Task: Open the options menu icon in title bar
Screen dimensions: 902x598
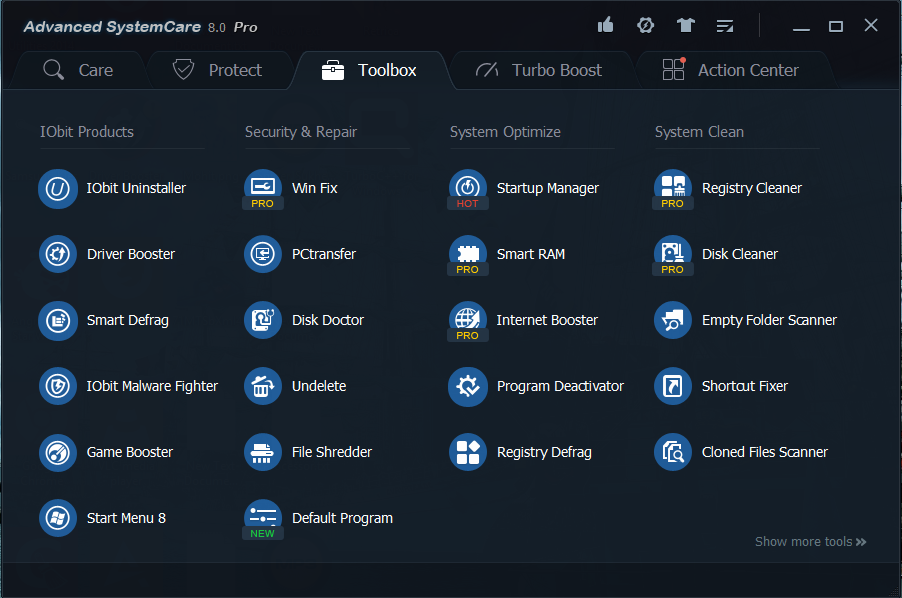Action: click(x=725, y=26)
